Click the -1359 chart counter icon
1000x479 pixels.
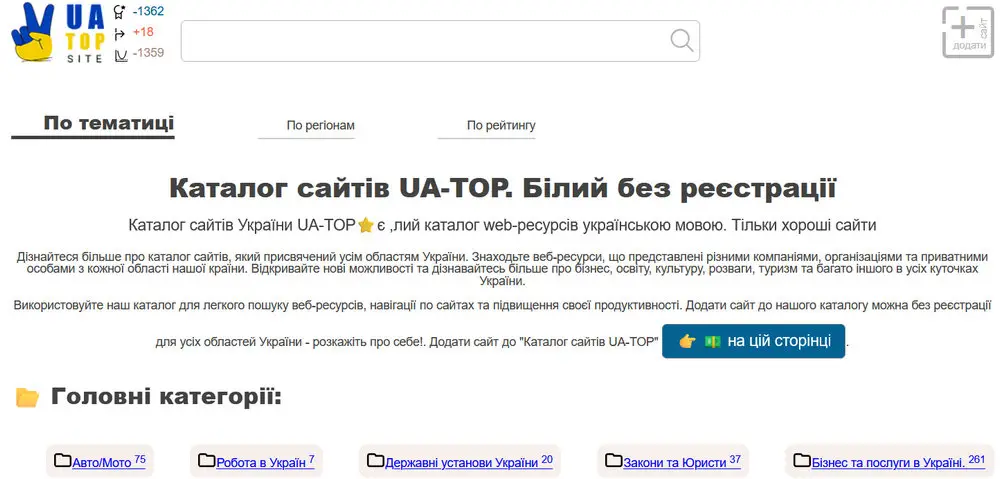[x=121, y=55]
